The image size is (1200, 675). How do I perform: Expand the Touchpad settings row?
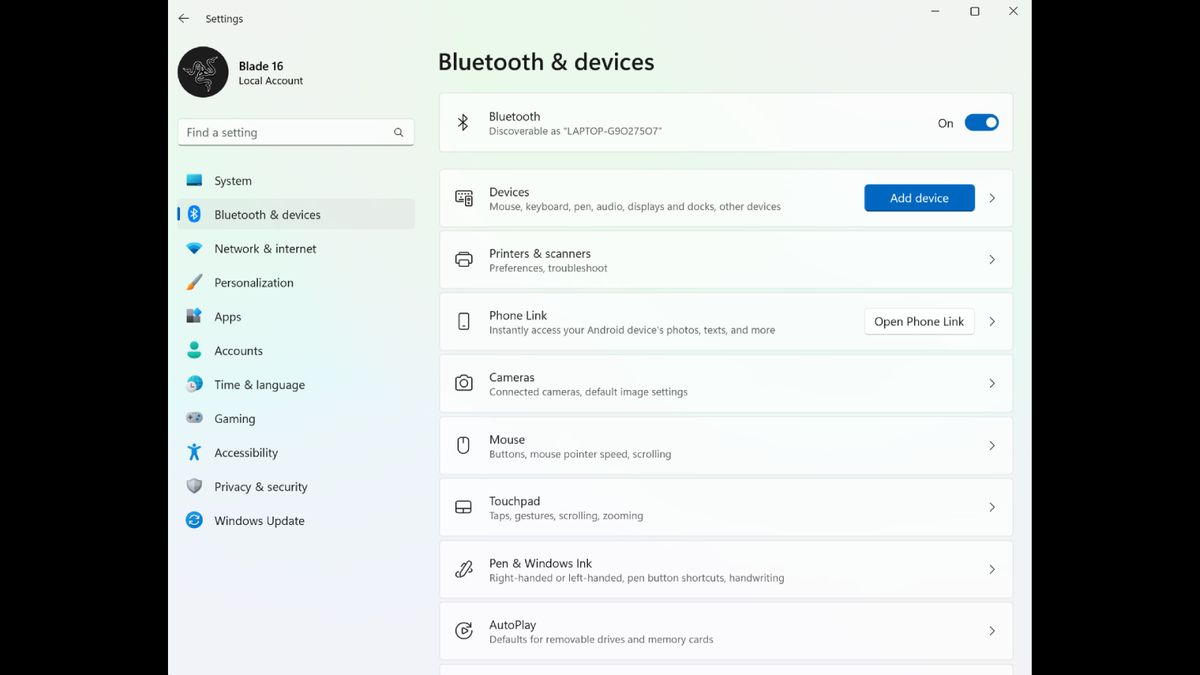point(991,507)
